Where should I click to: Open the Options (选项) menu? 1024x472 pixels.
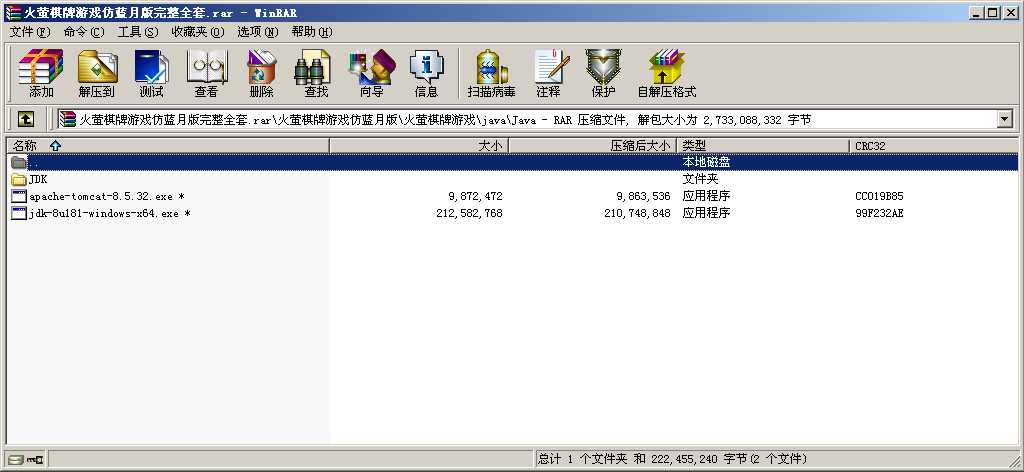pyautogui.click(x=257, y=32)
